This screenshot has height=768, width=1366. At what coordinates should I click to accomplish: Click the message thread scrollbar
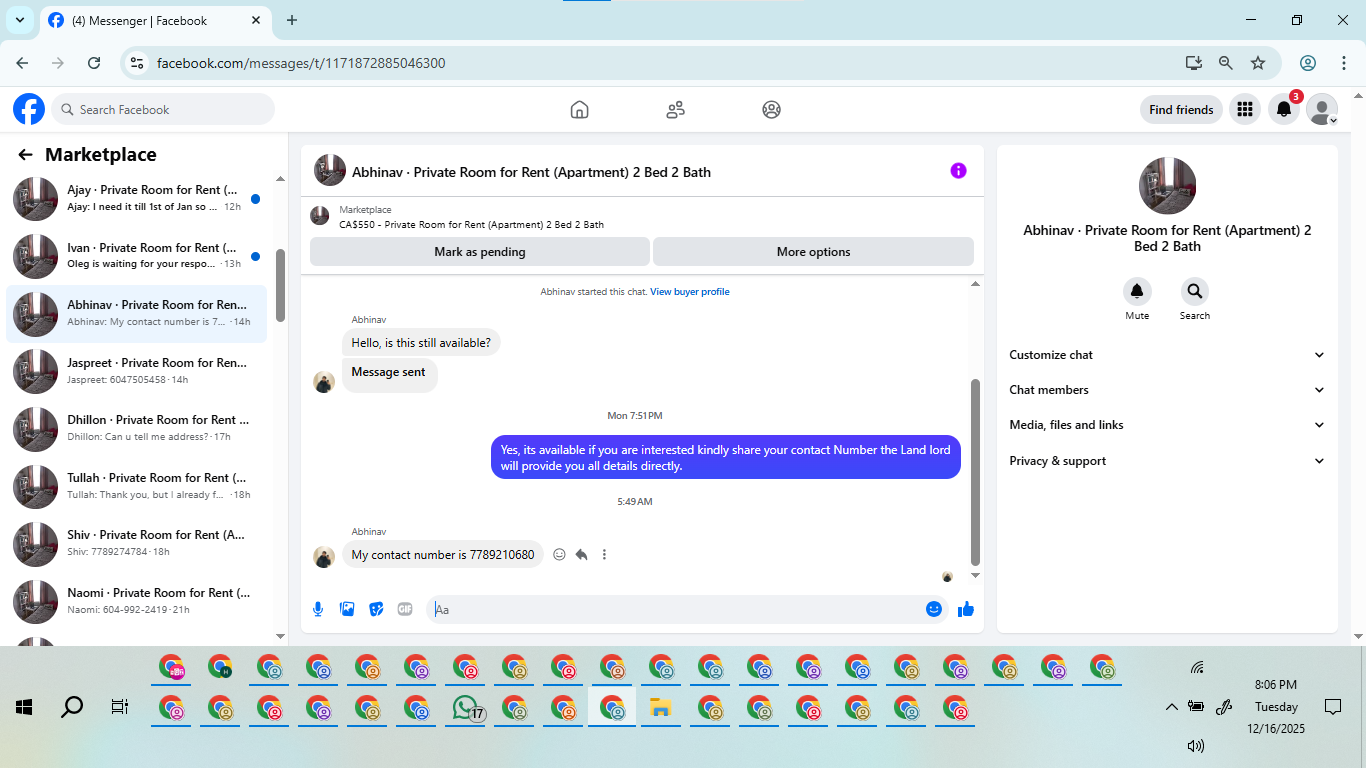point(976,472)
